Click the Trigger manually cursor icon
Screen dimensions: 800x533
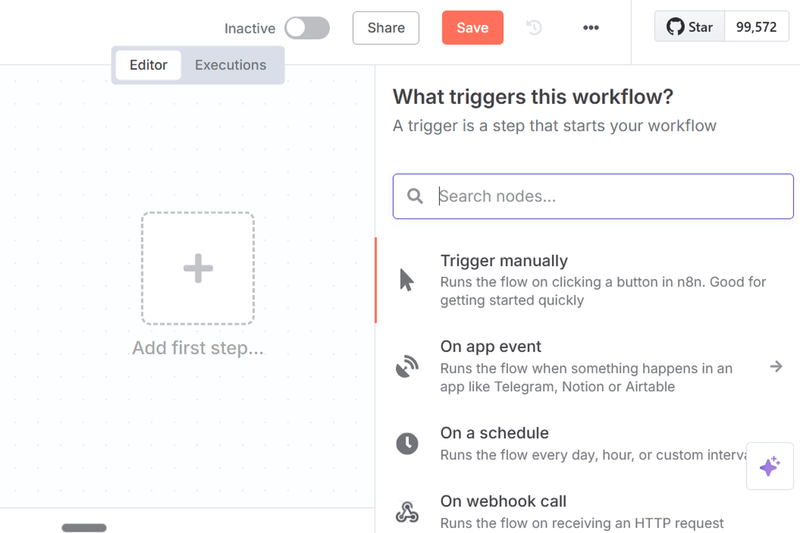[406, 280]
